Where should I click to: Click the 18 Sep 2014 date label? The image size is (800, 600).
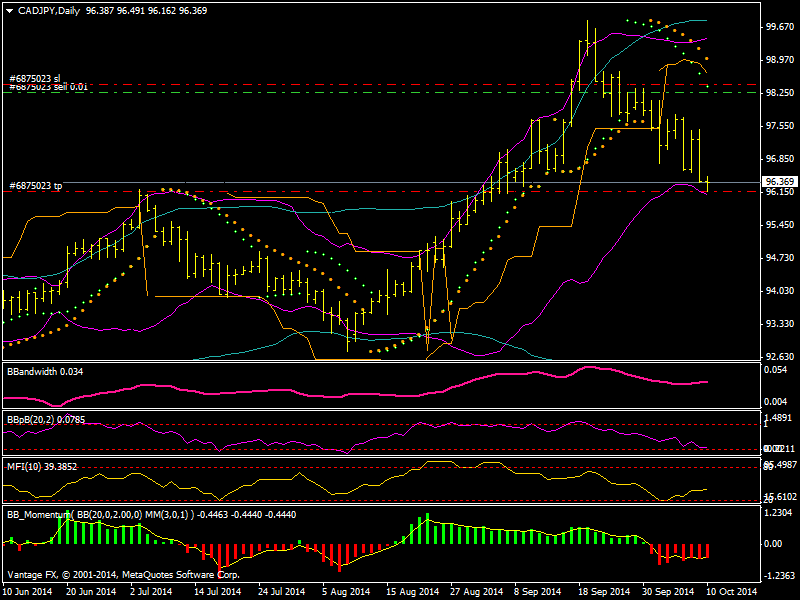point(604,591)
